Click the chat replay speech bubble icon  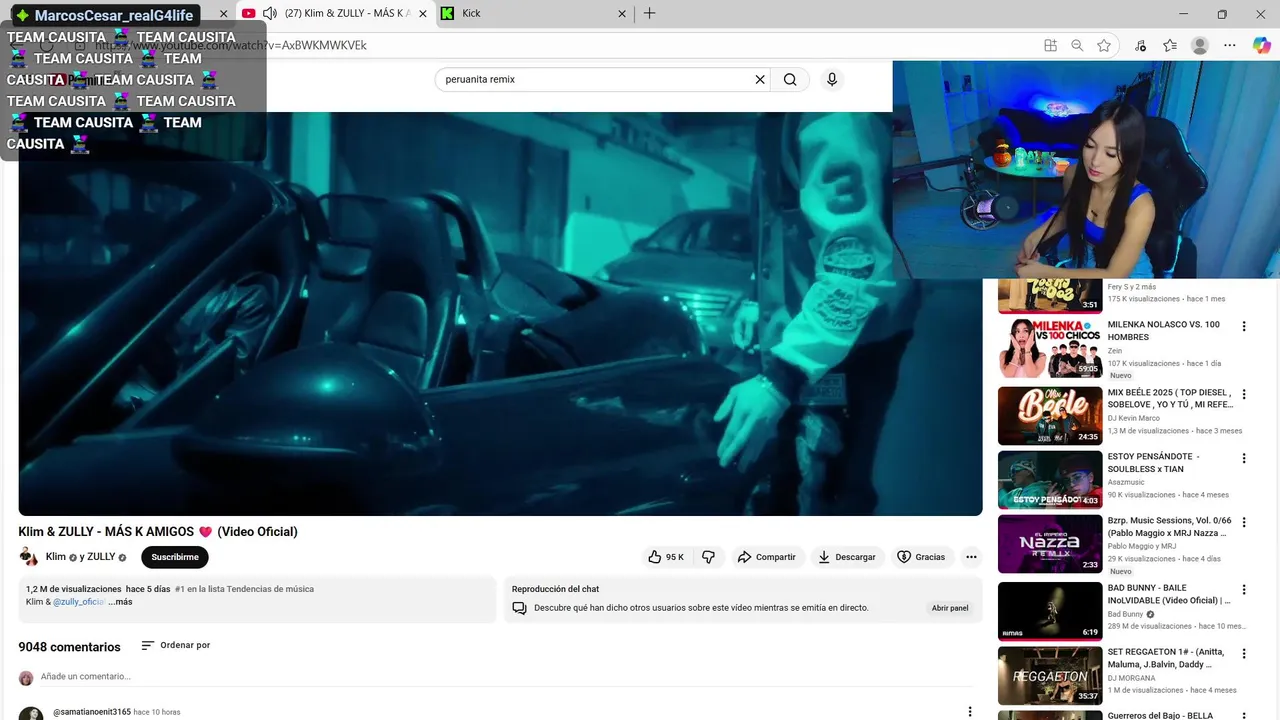(519, 608)
